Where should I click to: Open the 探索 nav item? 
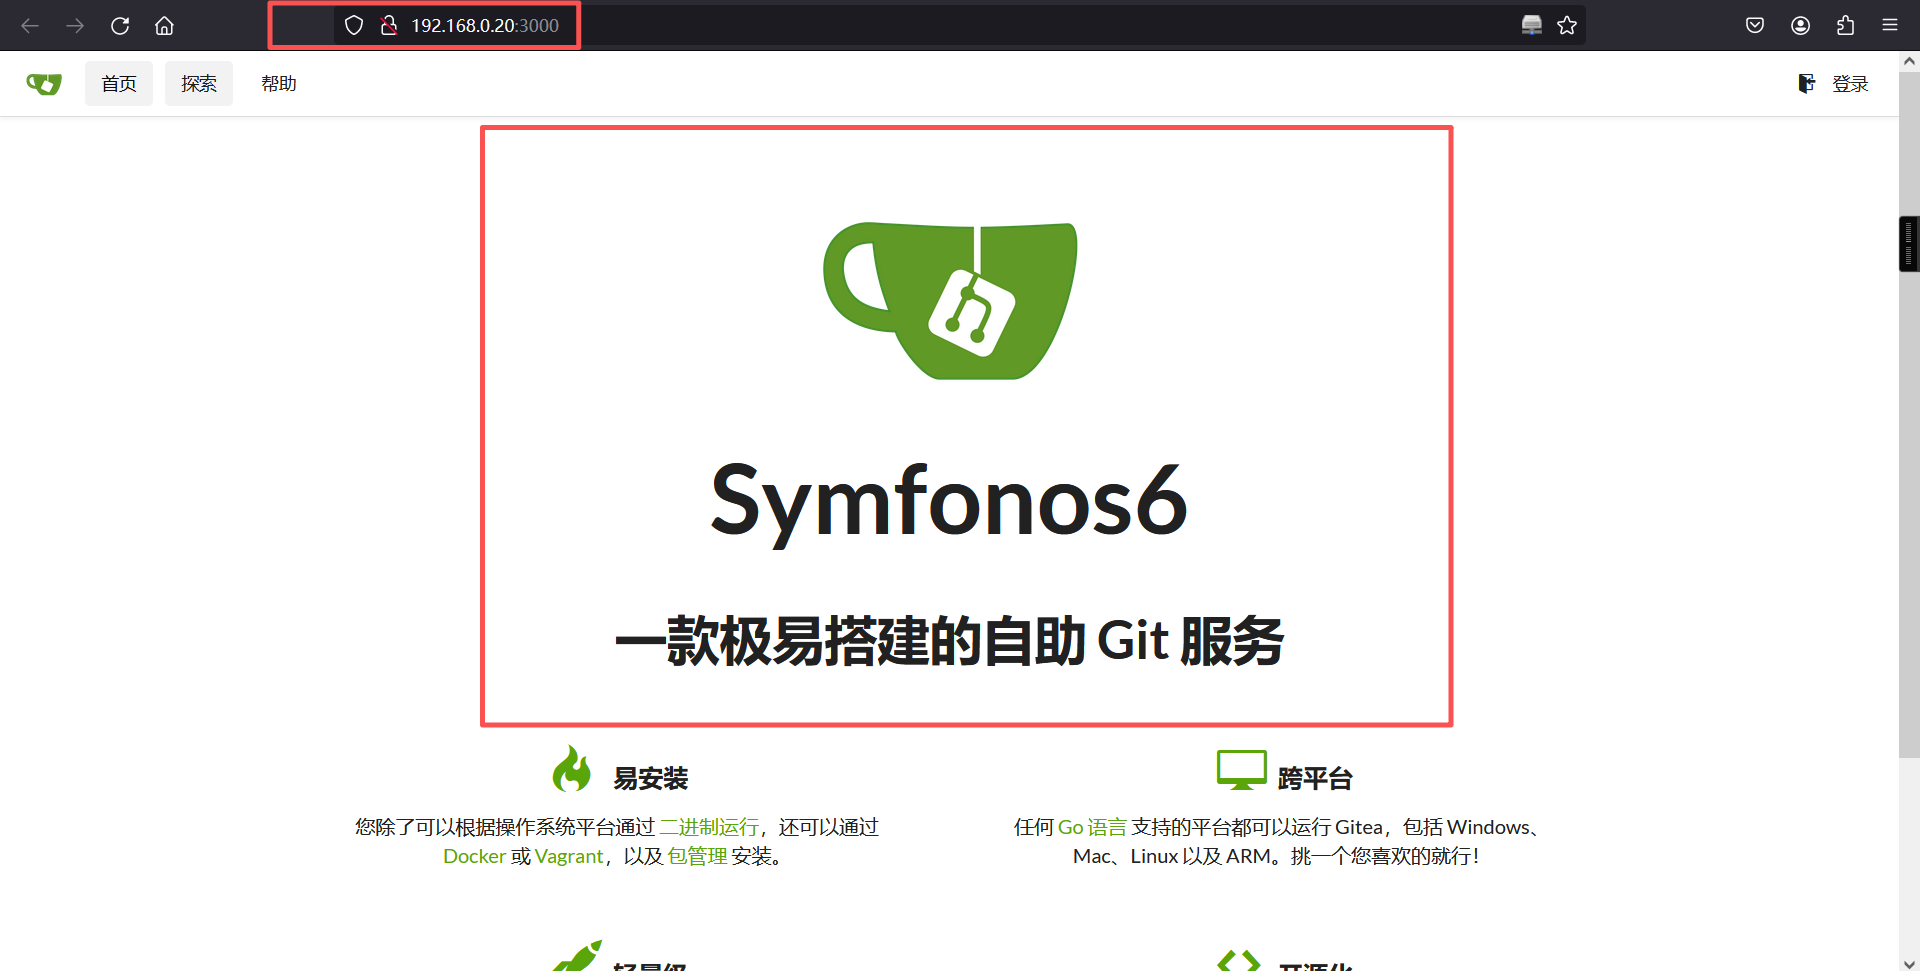[199, 84]
